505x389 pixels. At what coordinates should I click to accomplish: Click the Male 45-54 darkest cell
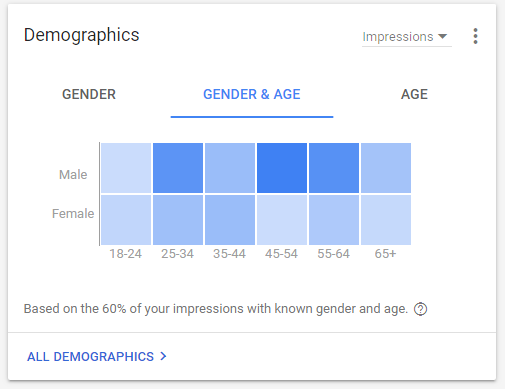click(282, 168)
